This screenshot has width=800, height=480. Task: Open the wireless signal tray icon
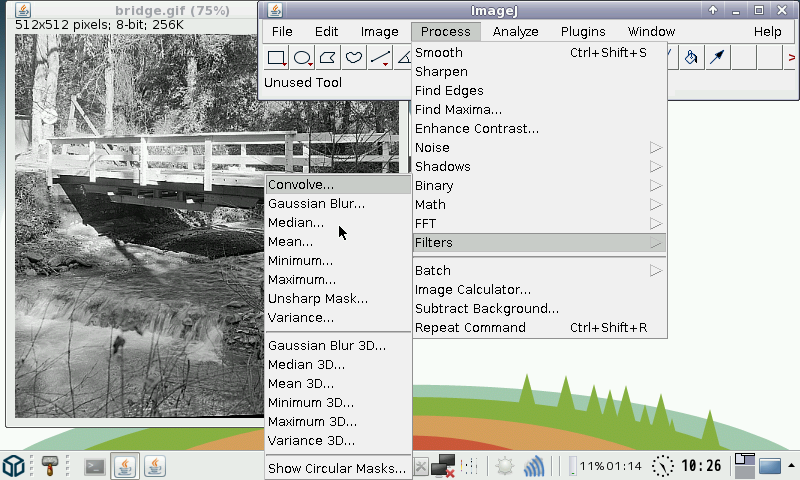pos(534,466)
